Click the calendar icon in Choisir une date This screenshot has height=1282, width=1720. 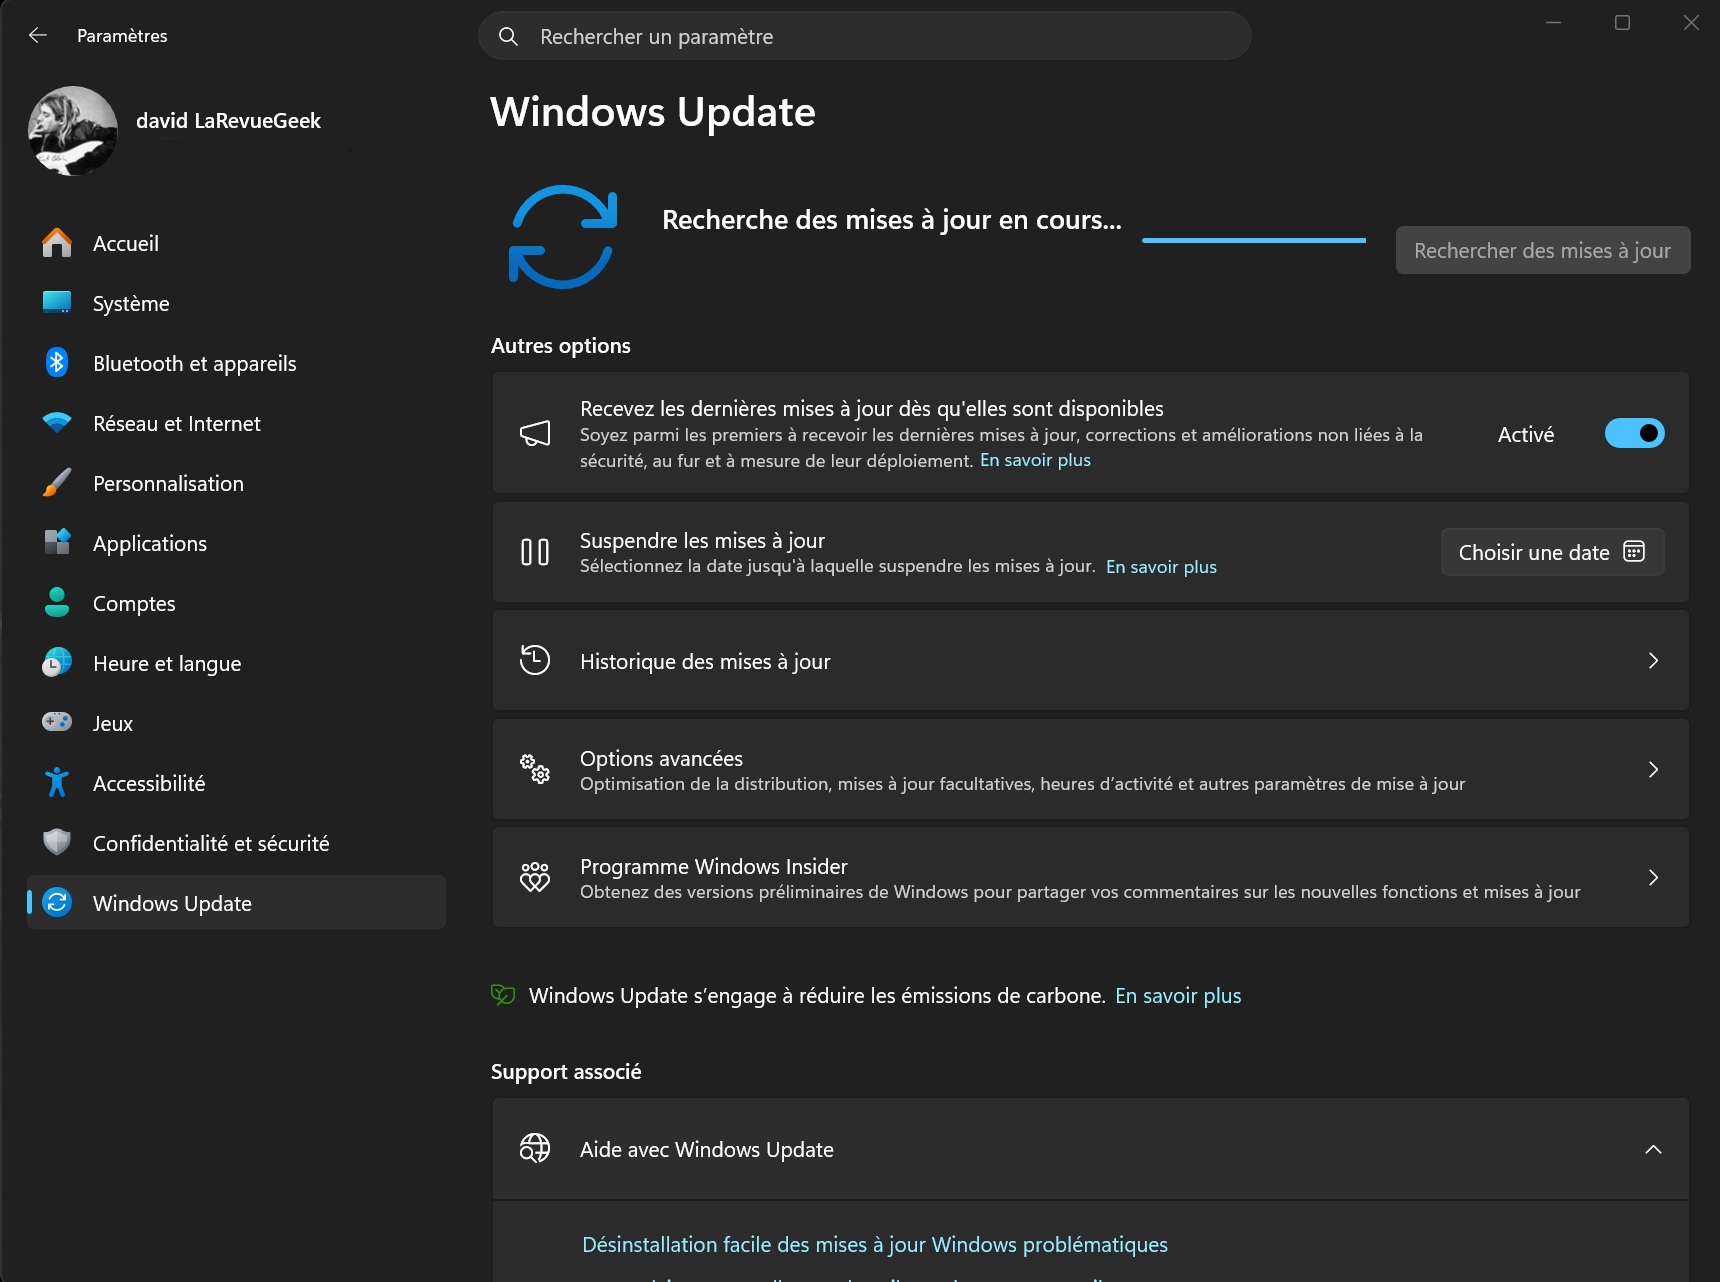pyautogui.click(x=1634, y=552)
